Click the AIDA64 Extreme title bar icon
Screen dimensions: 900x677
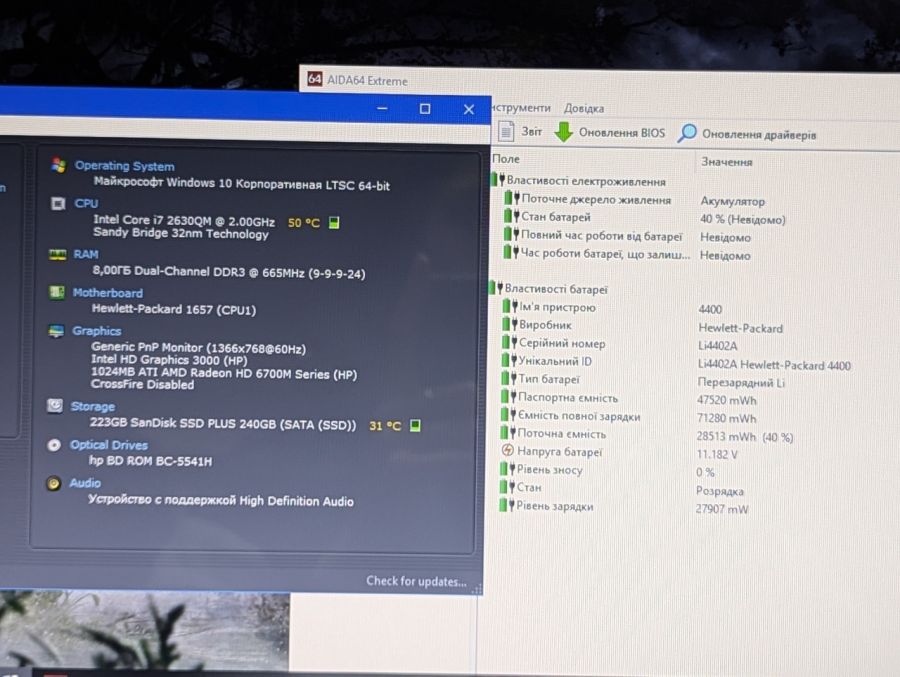coord(315,79)
